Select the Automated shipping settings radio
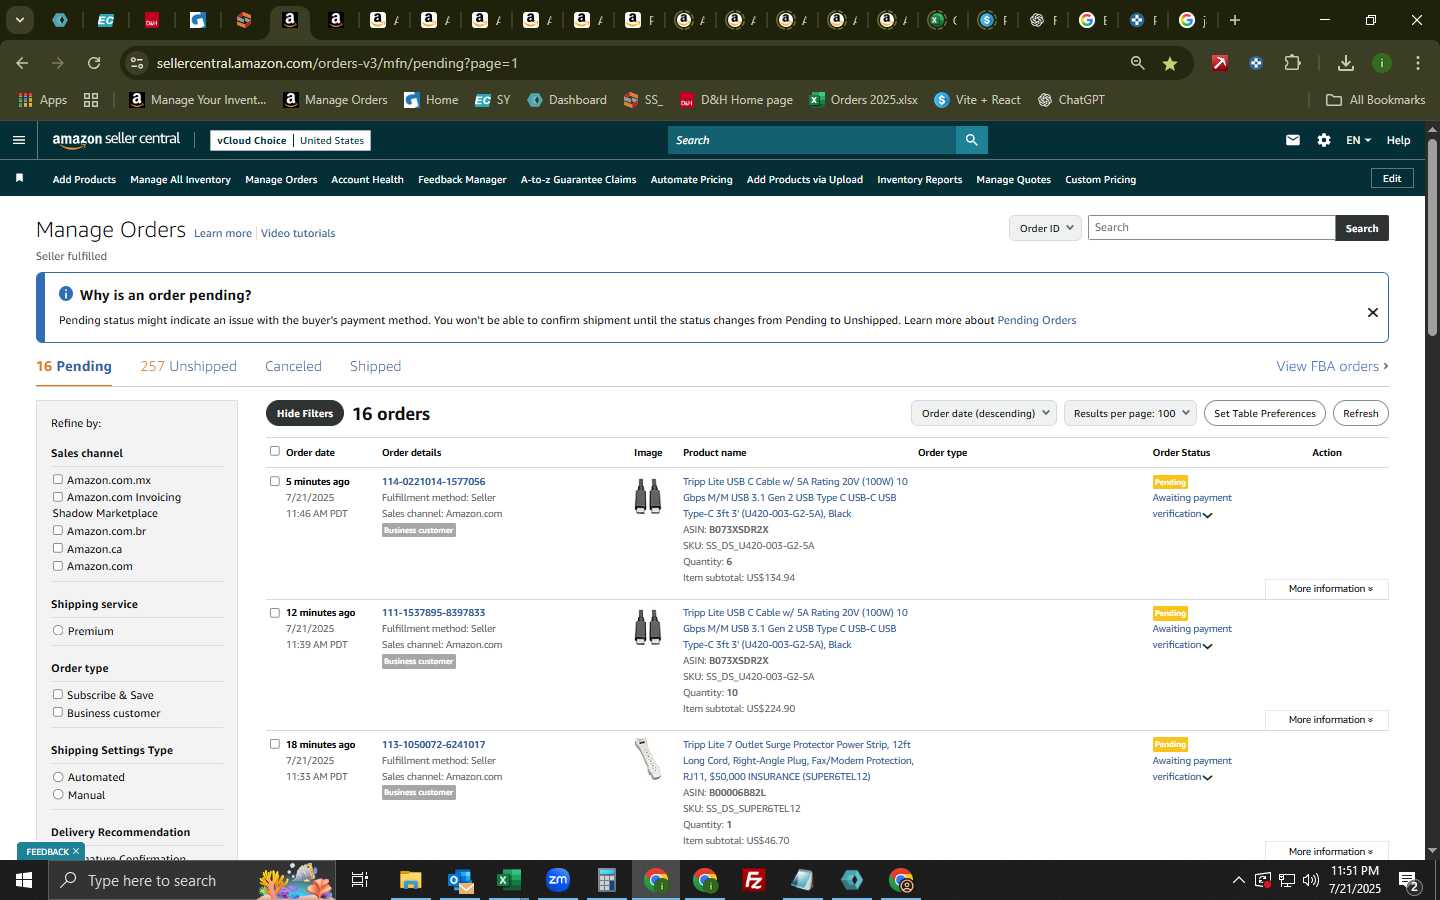 [x=58, y=777]
